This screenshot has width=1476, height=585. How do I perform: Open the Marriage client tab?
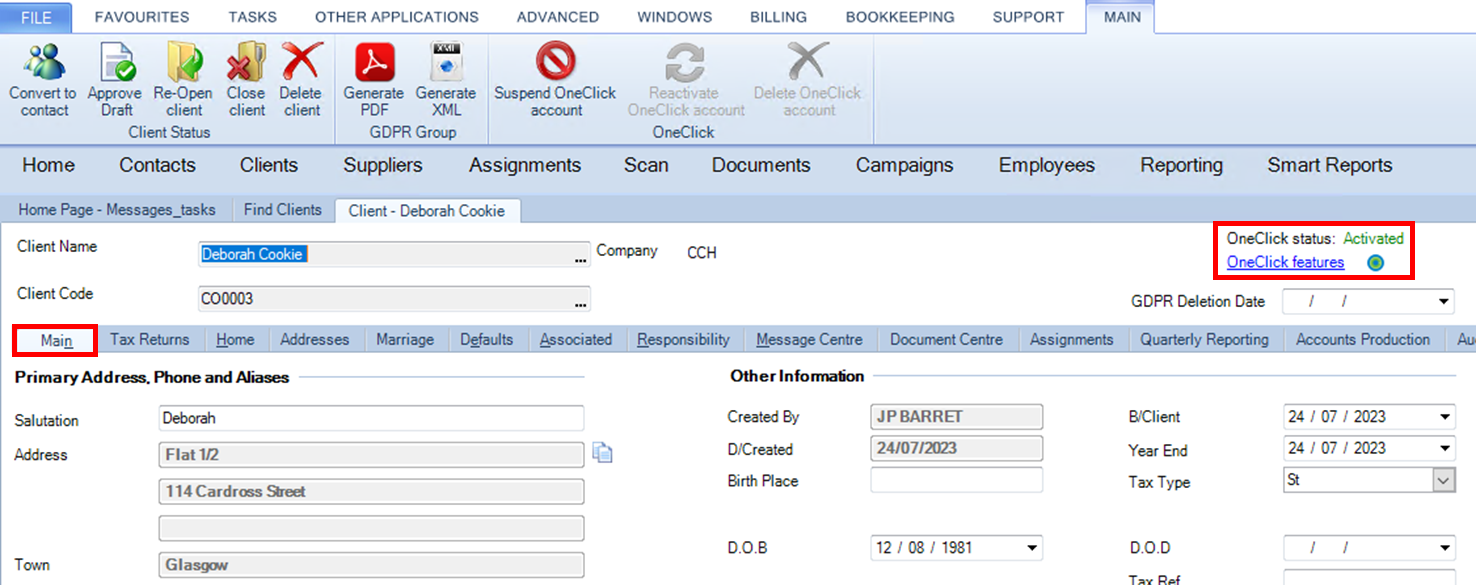[x=405, y=340]
